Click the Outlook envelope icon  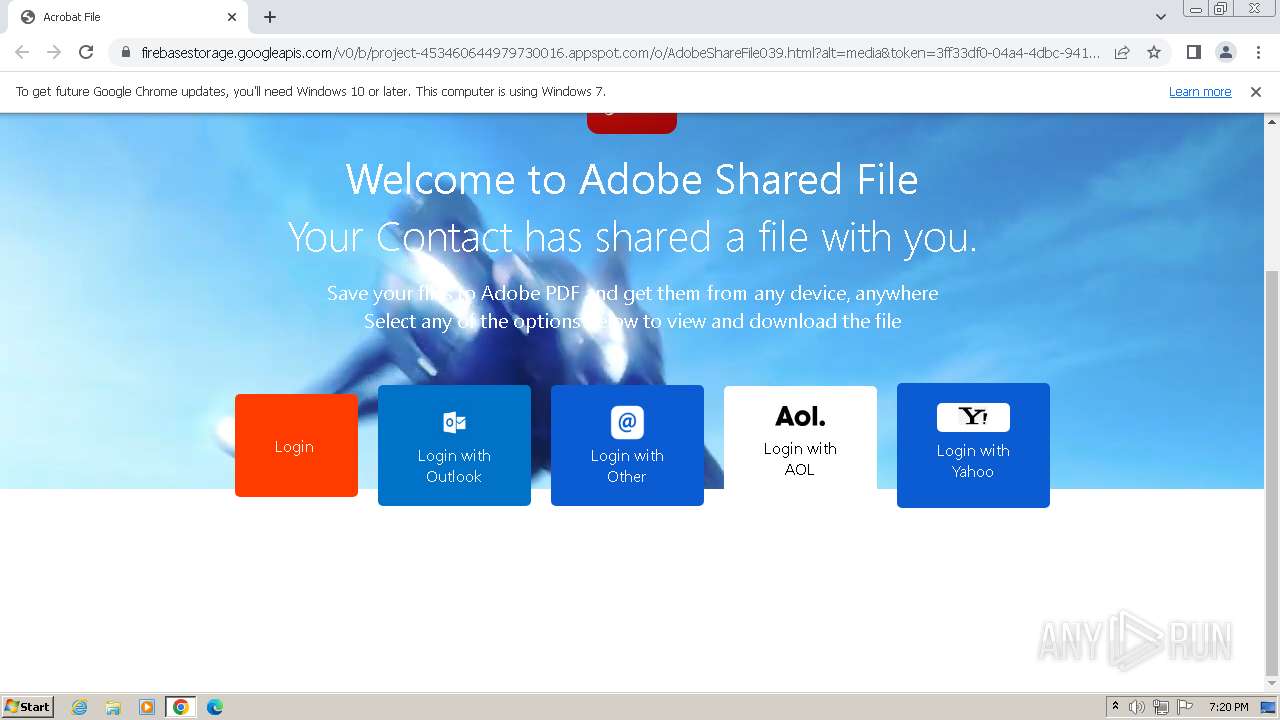(454, 422)
